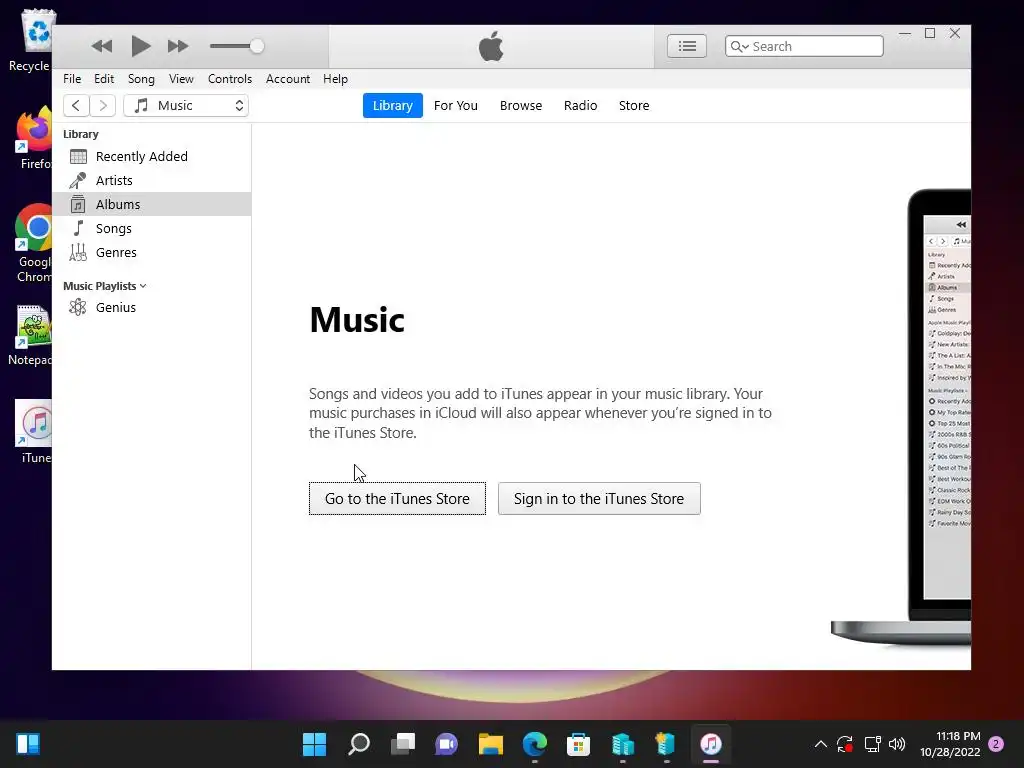
Task: Show hidden system tray icons
Action: 821,744
